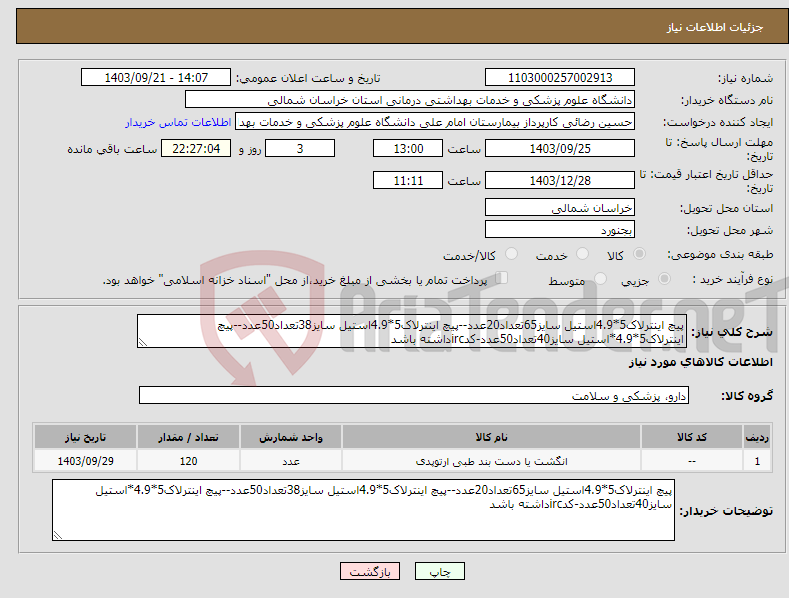Click the response deadline time 13:00
Viewport: 789px width, 598px height.
click(x=408, y=148)
